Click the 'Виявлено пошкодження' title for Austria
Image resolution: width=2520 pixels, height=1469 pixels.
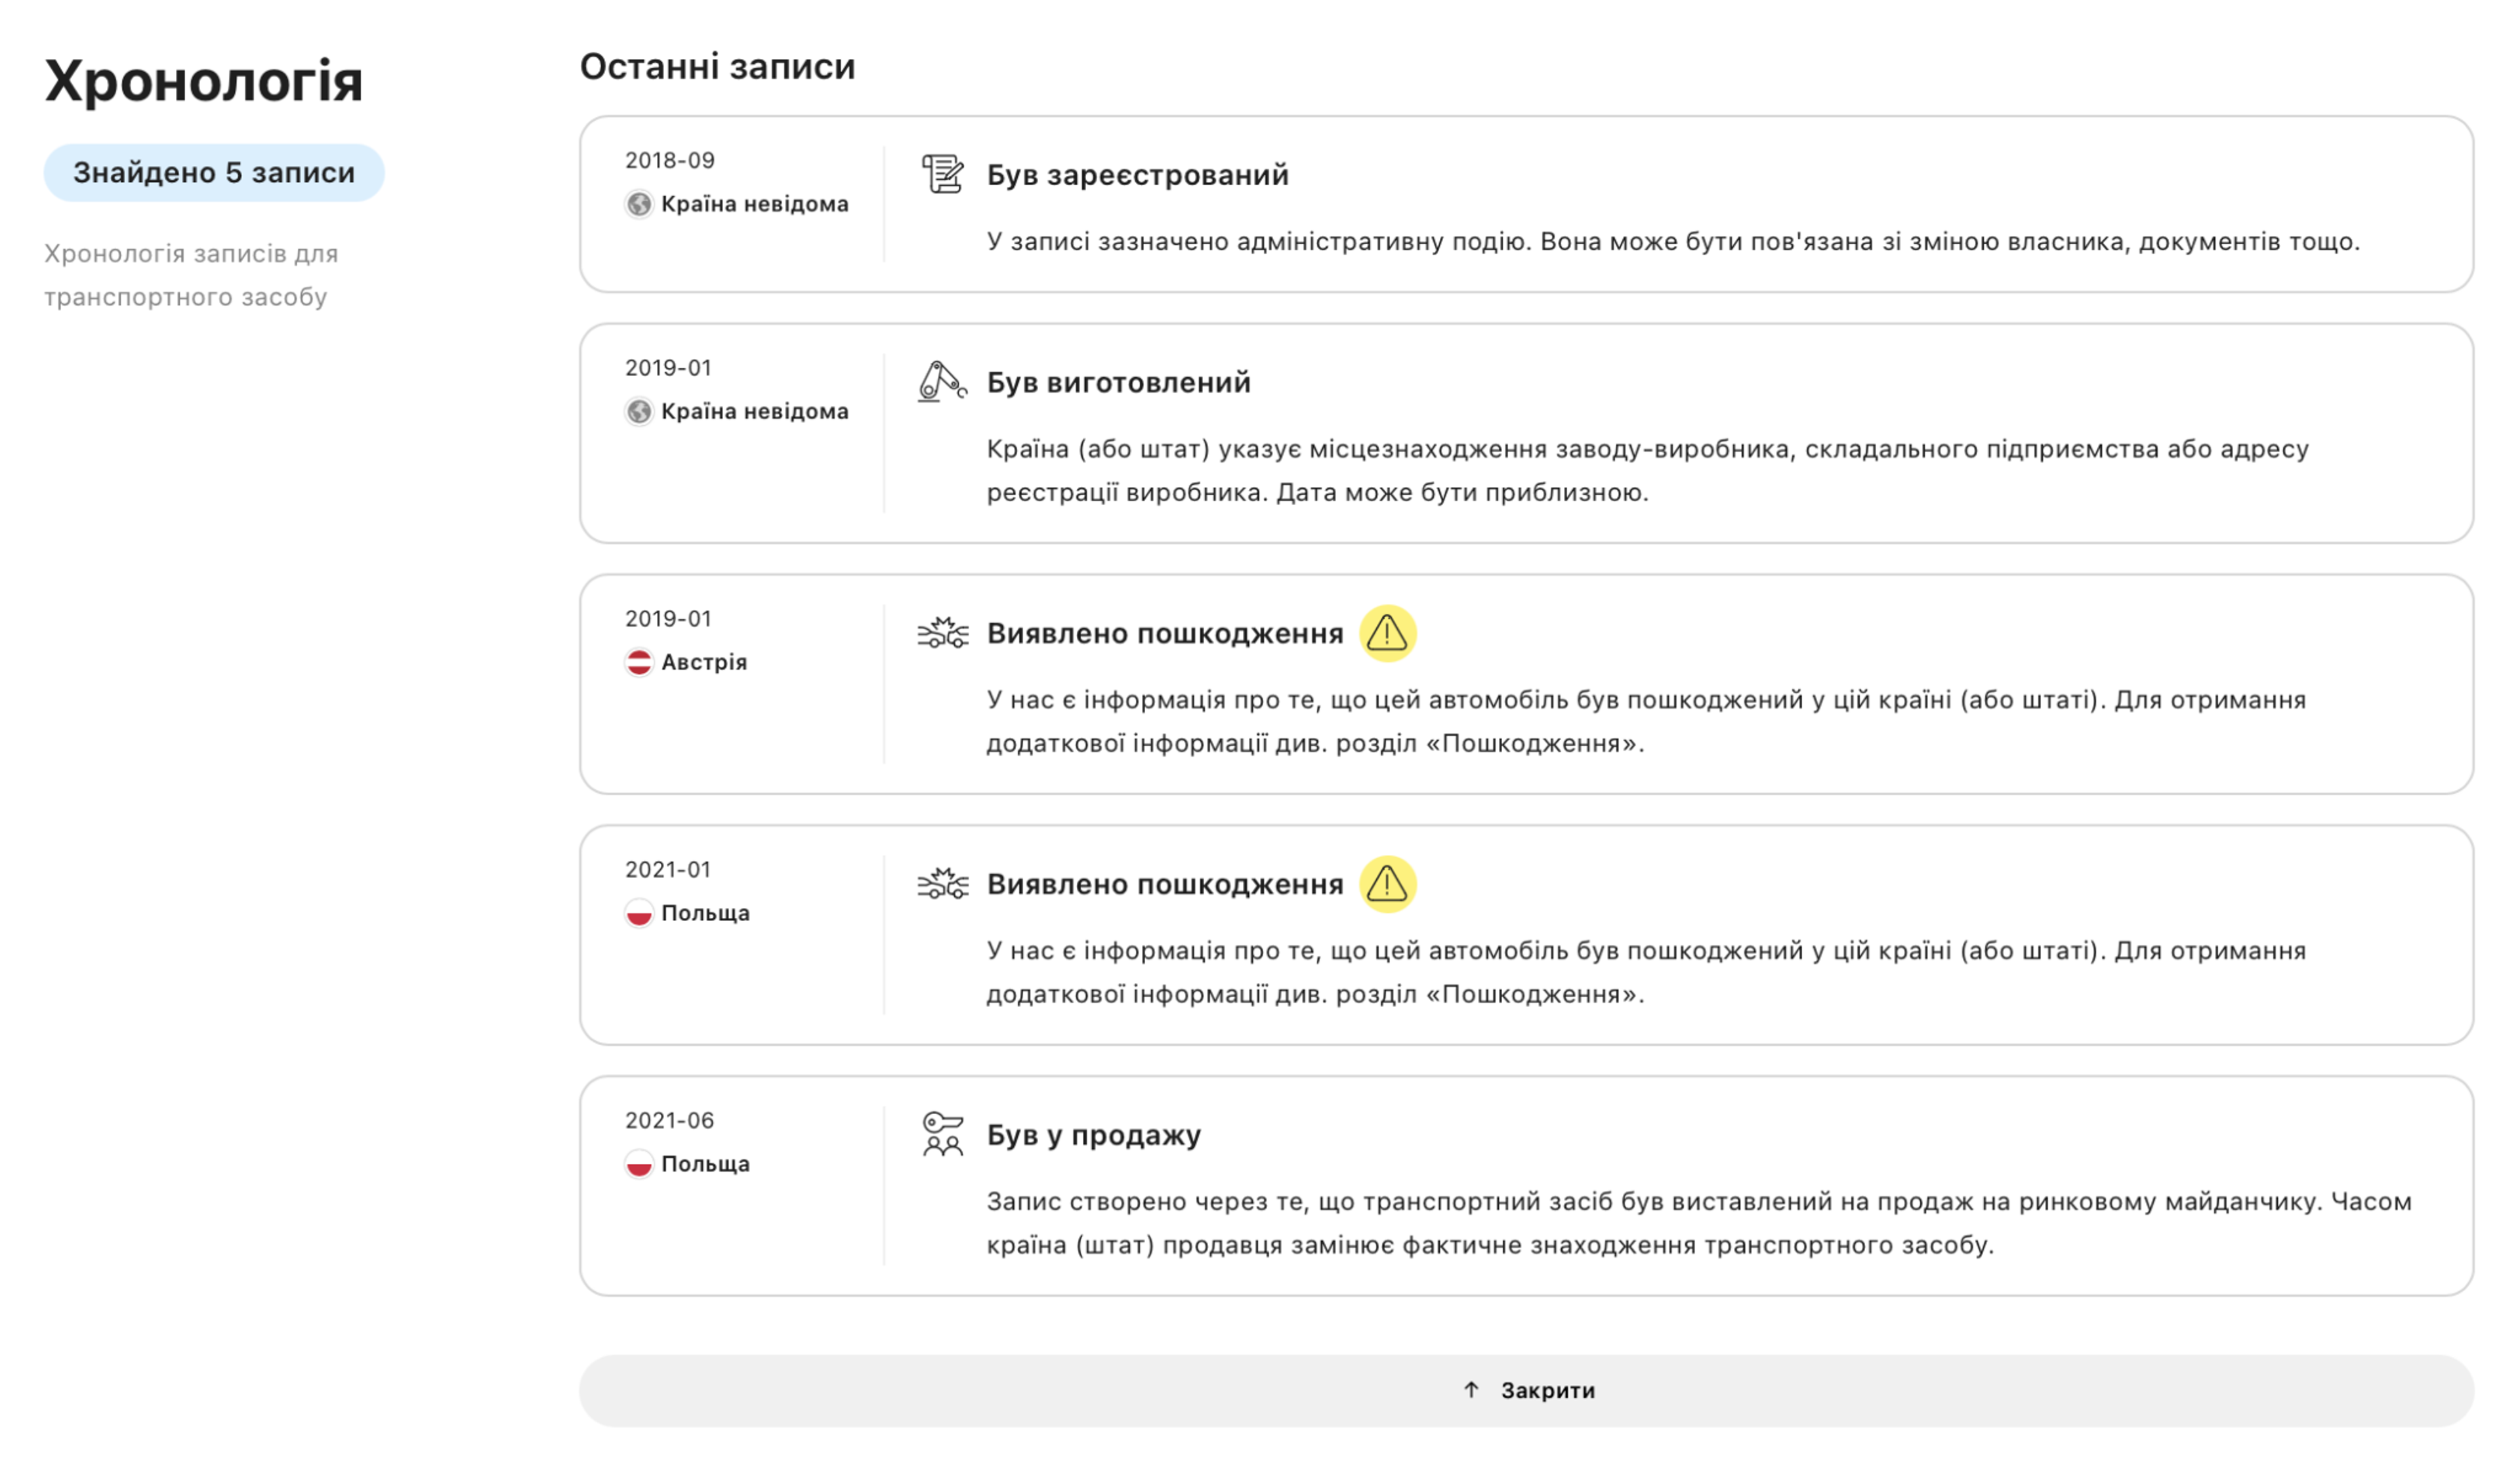pyautogui.click(x=1164, y=633)
